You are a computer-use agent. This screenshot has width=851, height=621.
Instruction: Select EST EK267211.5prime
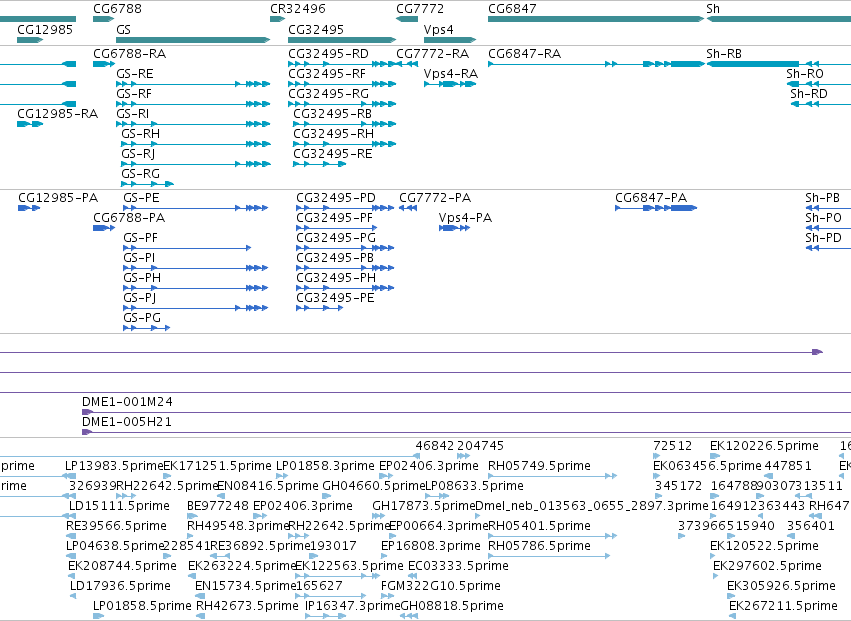tap(733, 616)
